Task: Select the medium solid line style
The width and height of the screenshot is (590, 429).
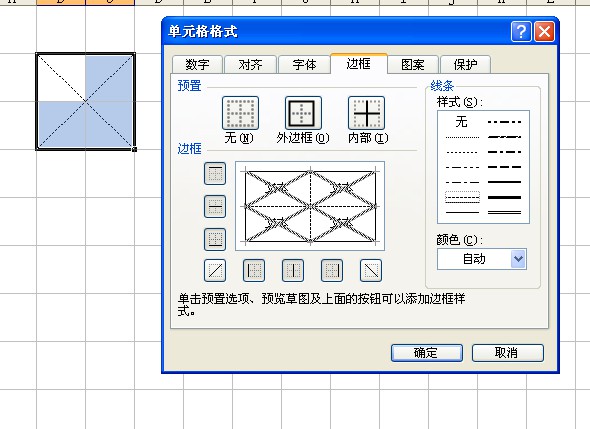Action: [504, 182]
